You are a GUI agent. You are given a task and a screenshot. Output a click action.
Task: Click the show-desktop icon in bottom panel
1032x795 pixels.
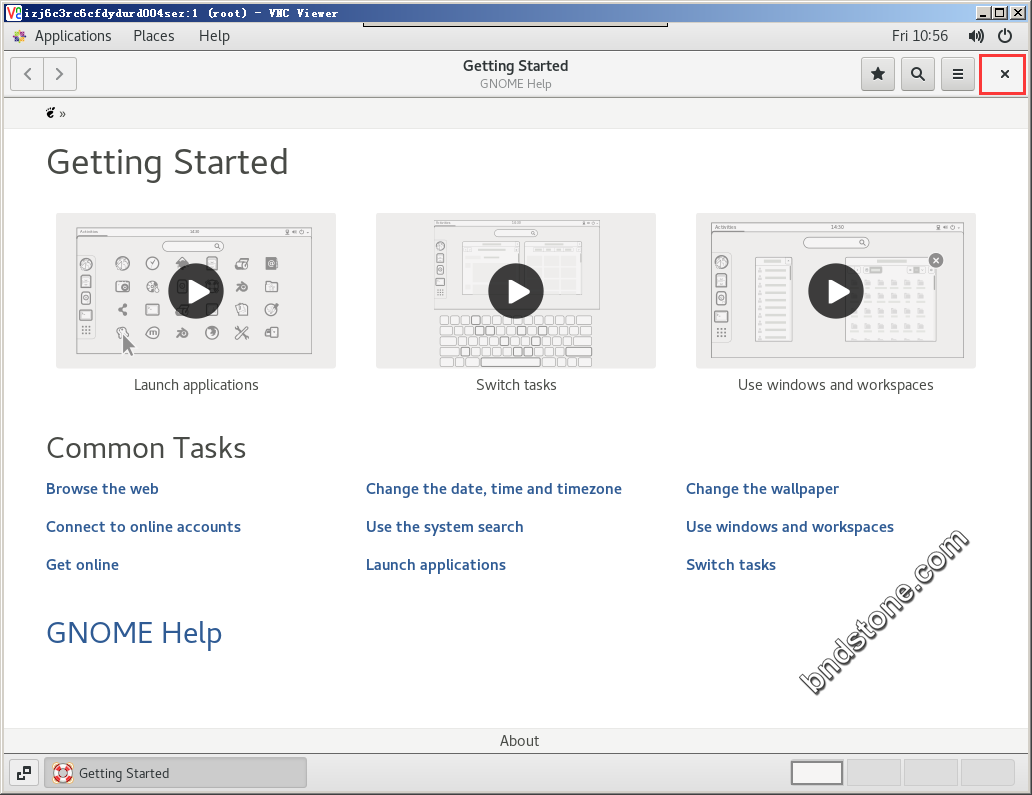[x=24, y=773]
